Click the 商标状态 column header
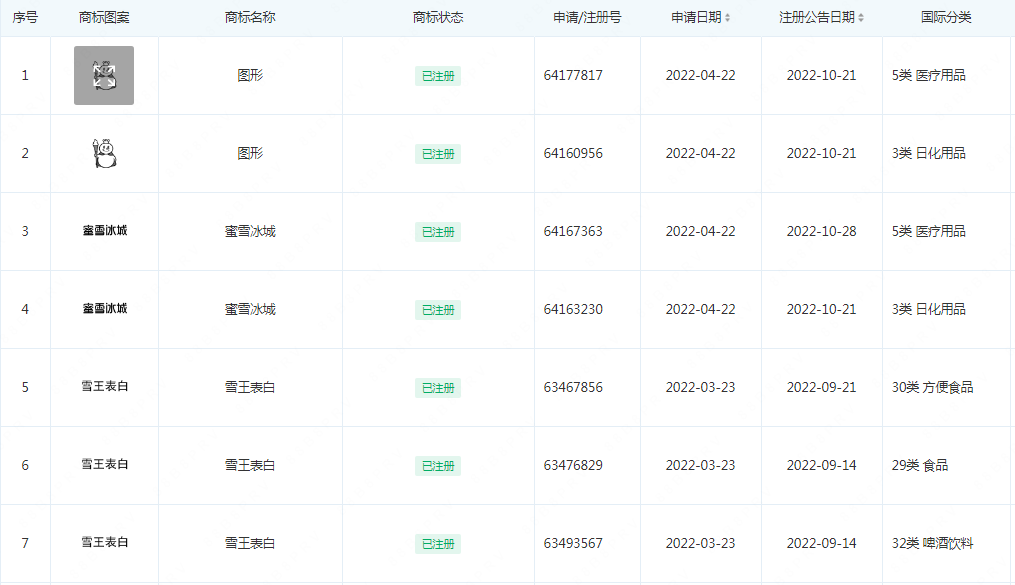This screenshot has width=1015, height=585. tap(438, 17)
